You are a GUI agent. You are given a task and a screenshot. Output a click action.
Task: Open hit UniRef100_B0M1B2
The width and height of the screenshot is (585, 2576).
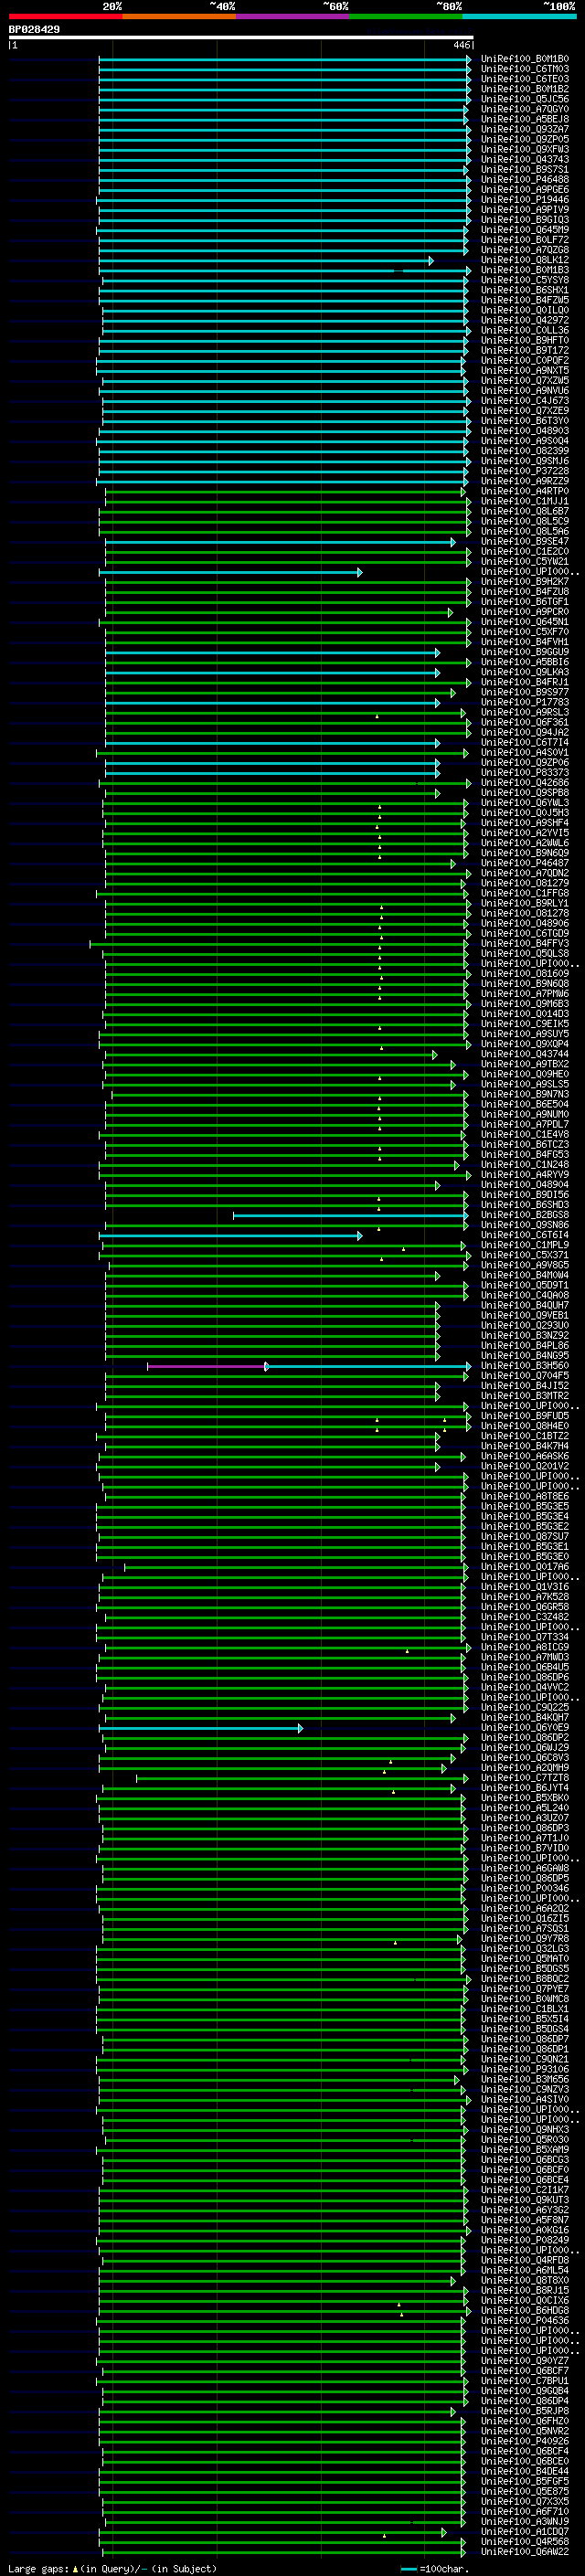[524, 89]
